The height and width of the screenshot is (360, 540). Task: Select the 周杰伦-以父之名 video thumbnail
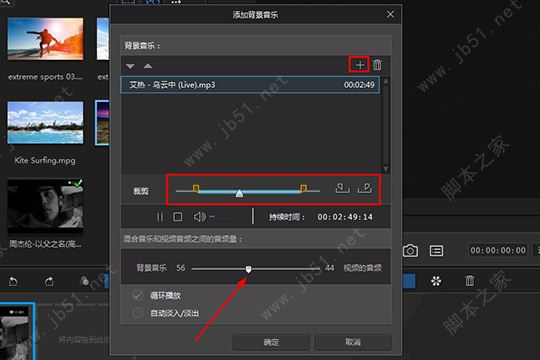(x=45, y=206)
